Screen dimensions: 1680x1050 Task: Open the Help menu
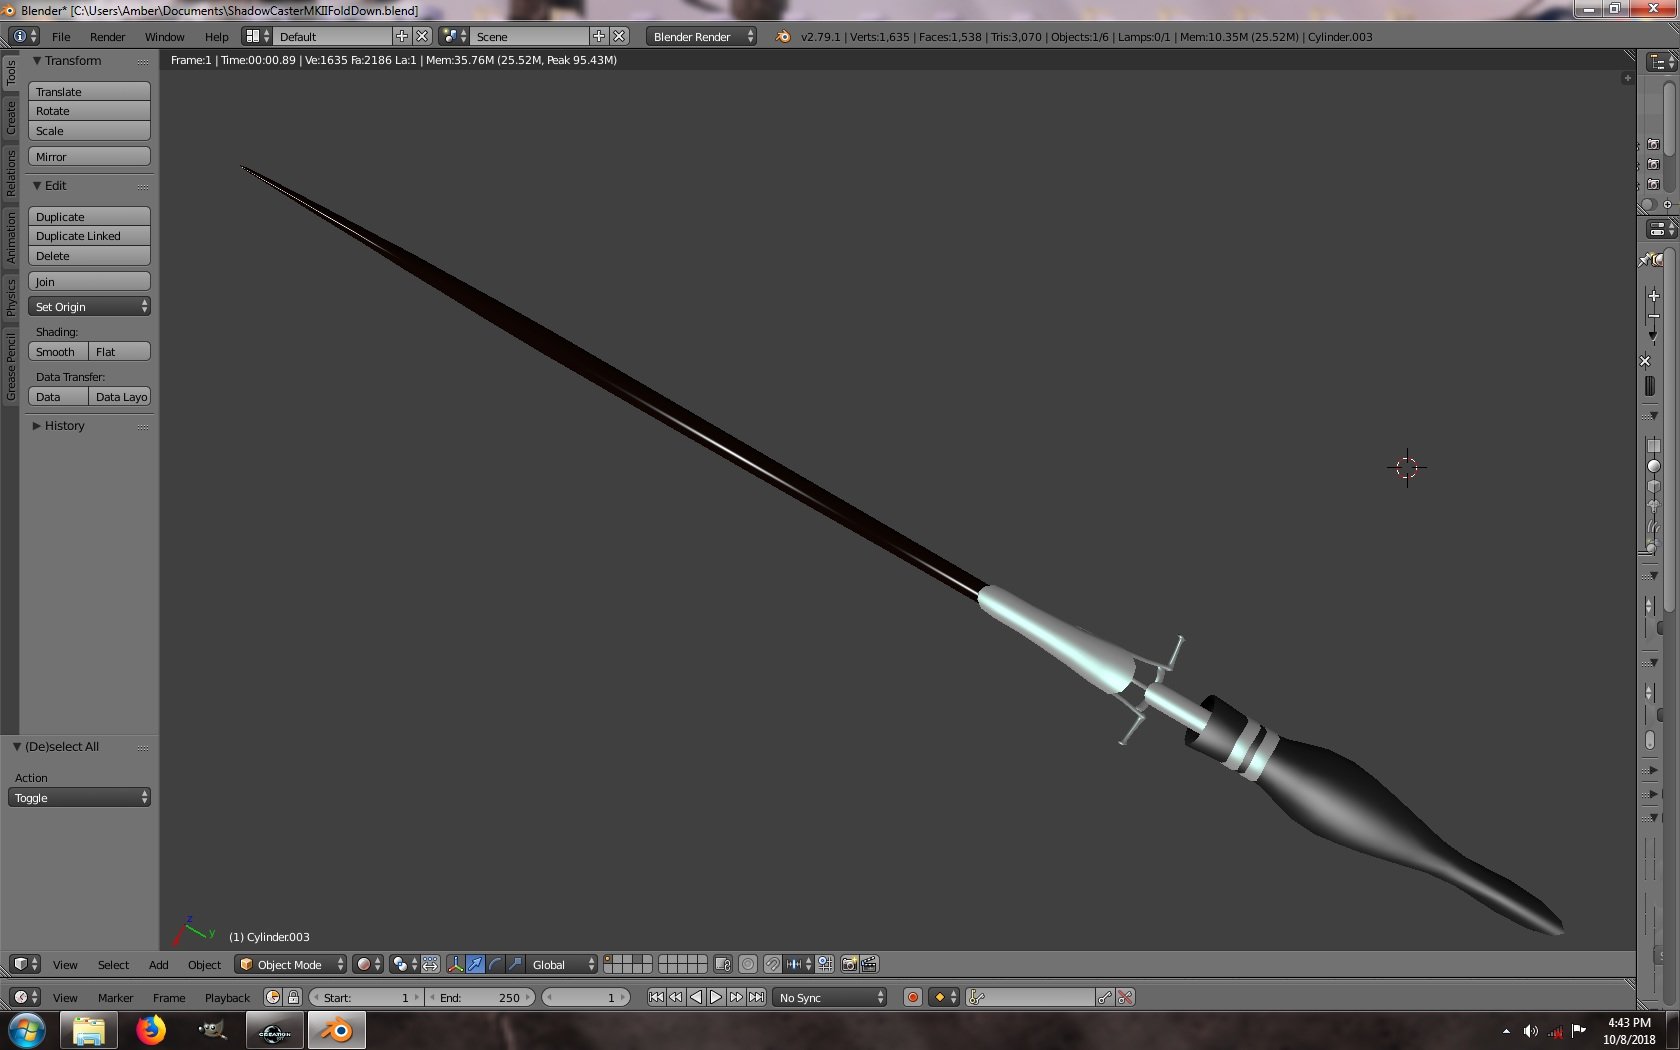[216, 37]
